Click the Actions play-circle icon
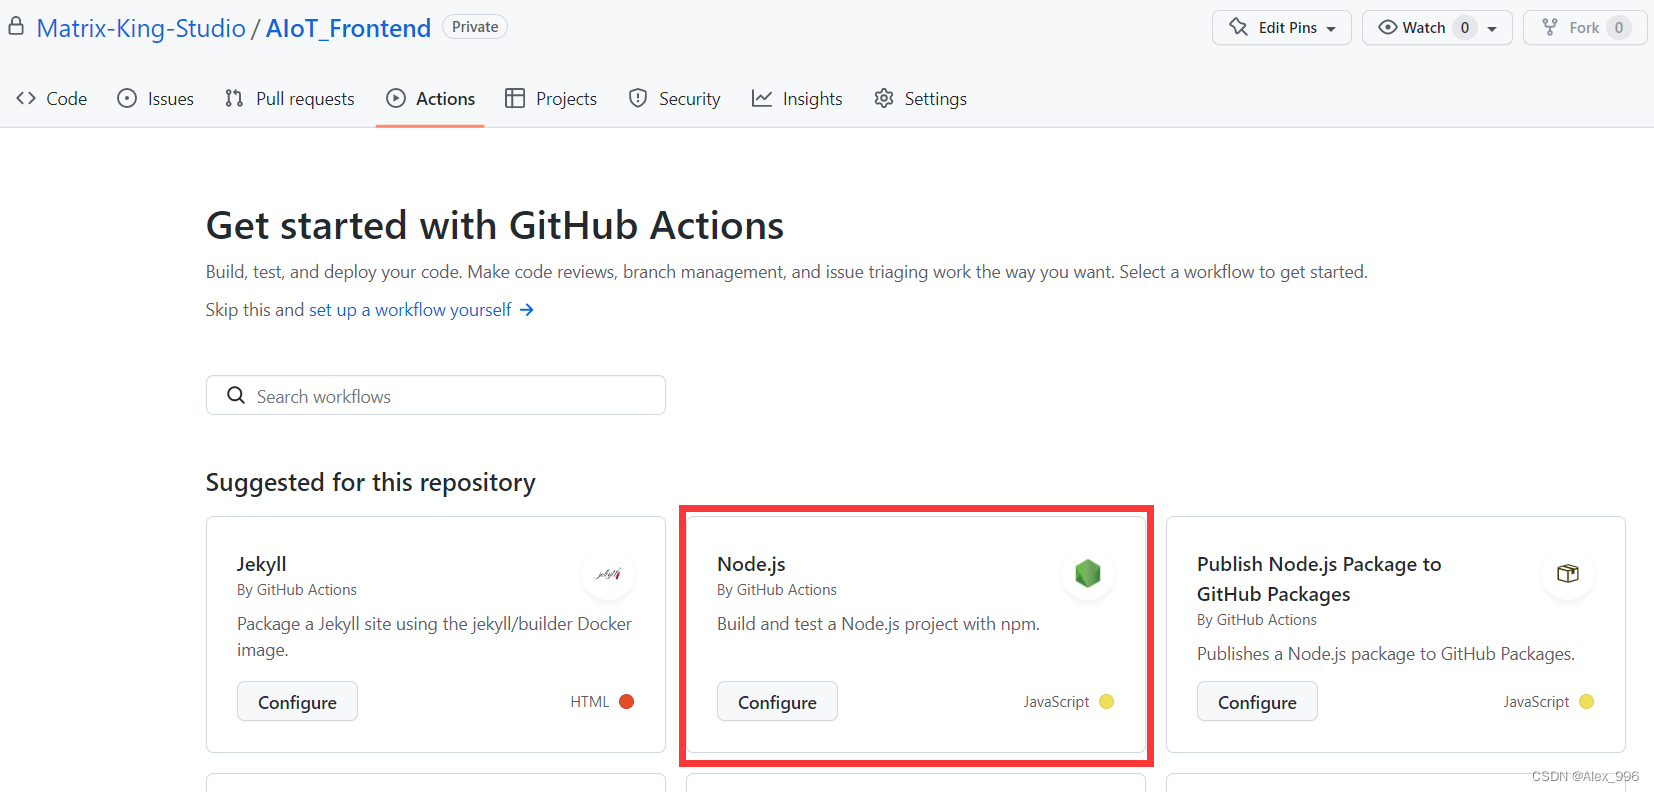Image resolution: width=1654 pixels, height=792 pixels. 396,98
